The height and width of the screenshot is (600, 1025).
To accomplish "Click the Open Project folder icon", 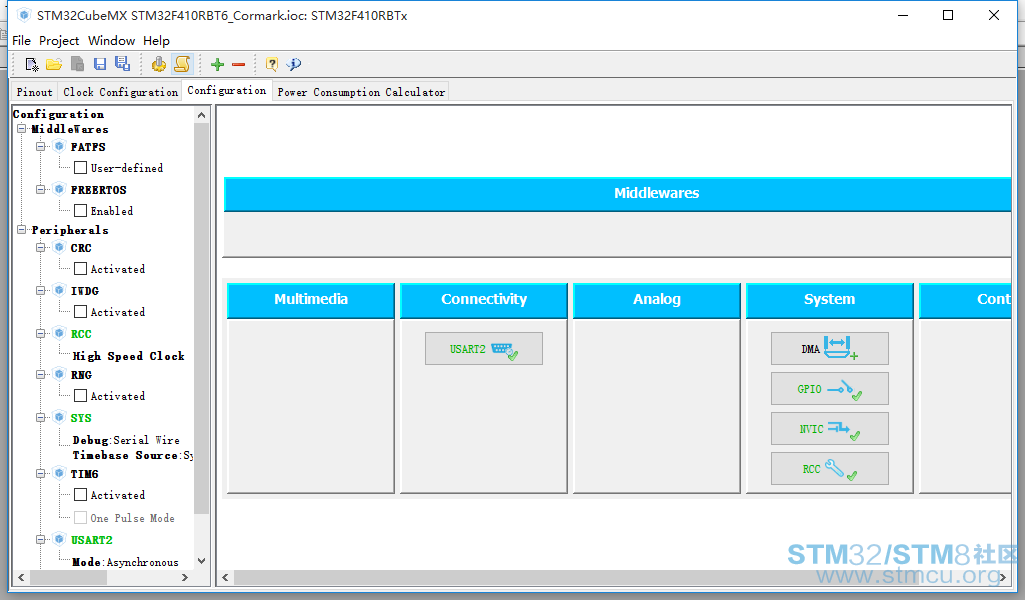I will pos(54,64).
